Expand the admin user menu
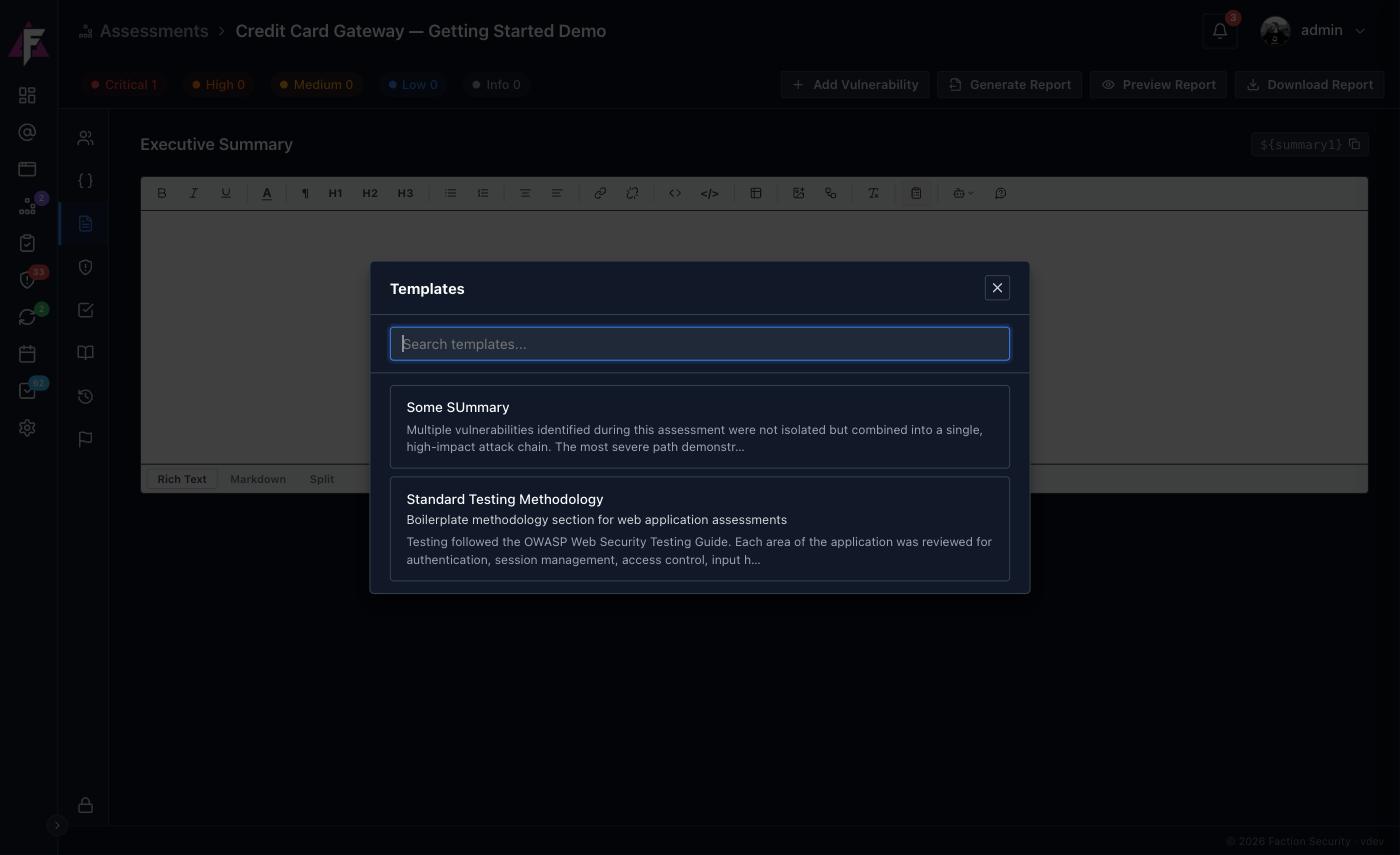This screenshot has height=855, width=1400. click(x=1313, y=31)
